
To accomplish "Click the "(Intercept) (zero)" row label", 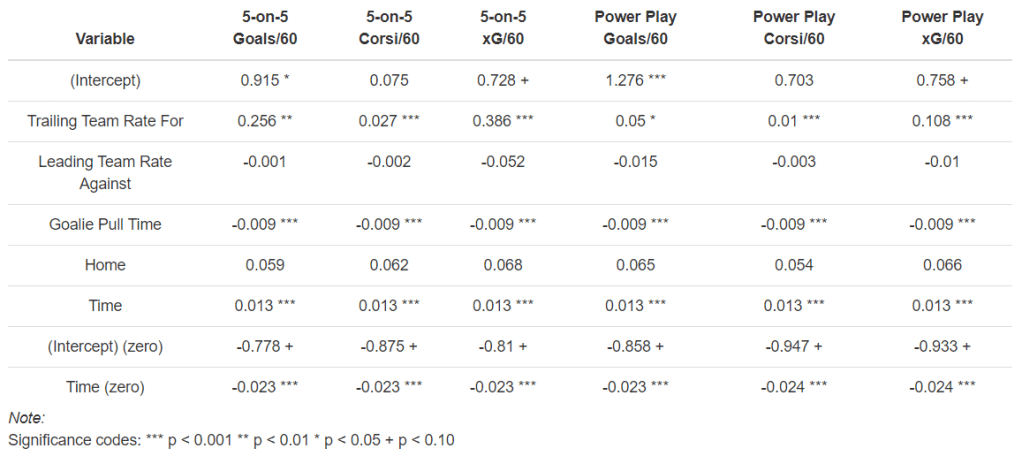I will click(105, 347).
